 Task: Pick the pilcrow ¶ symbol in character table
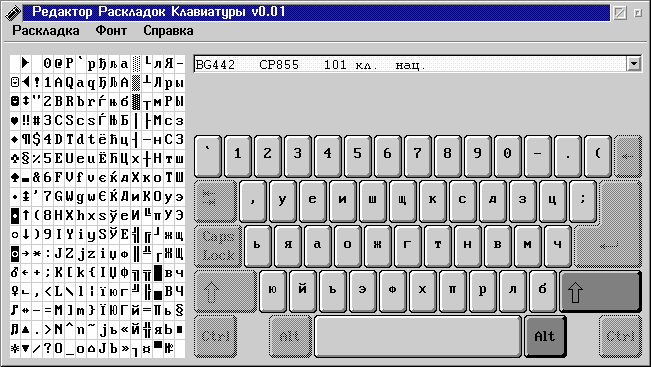click(x=26, y=139)
